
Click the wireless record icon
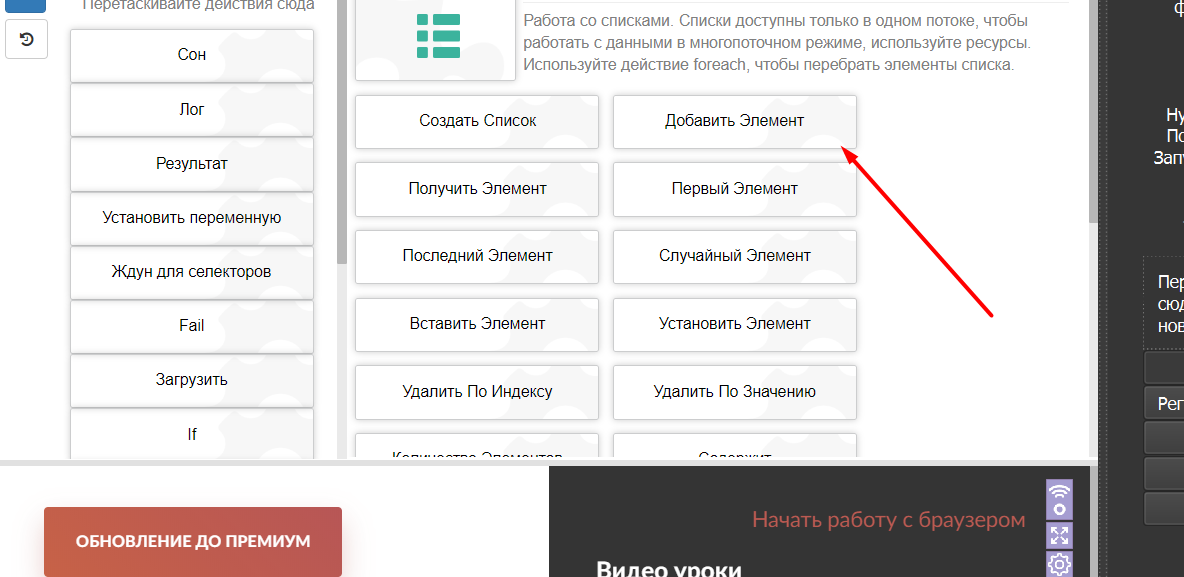[x=1059, y=500]
